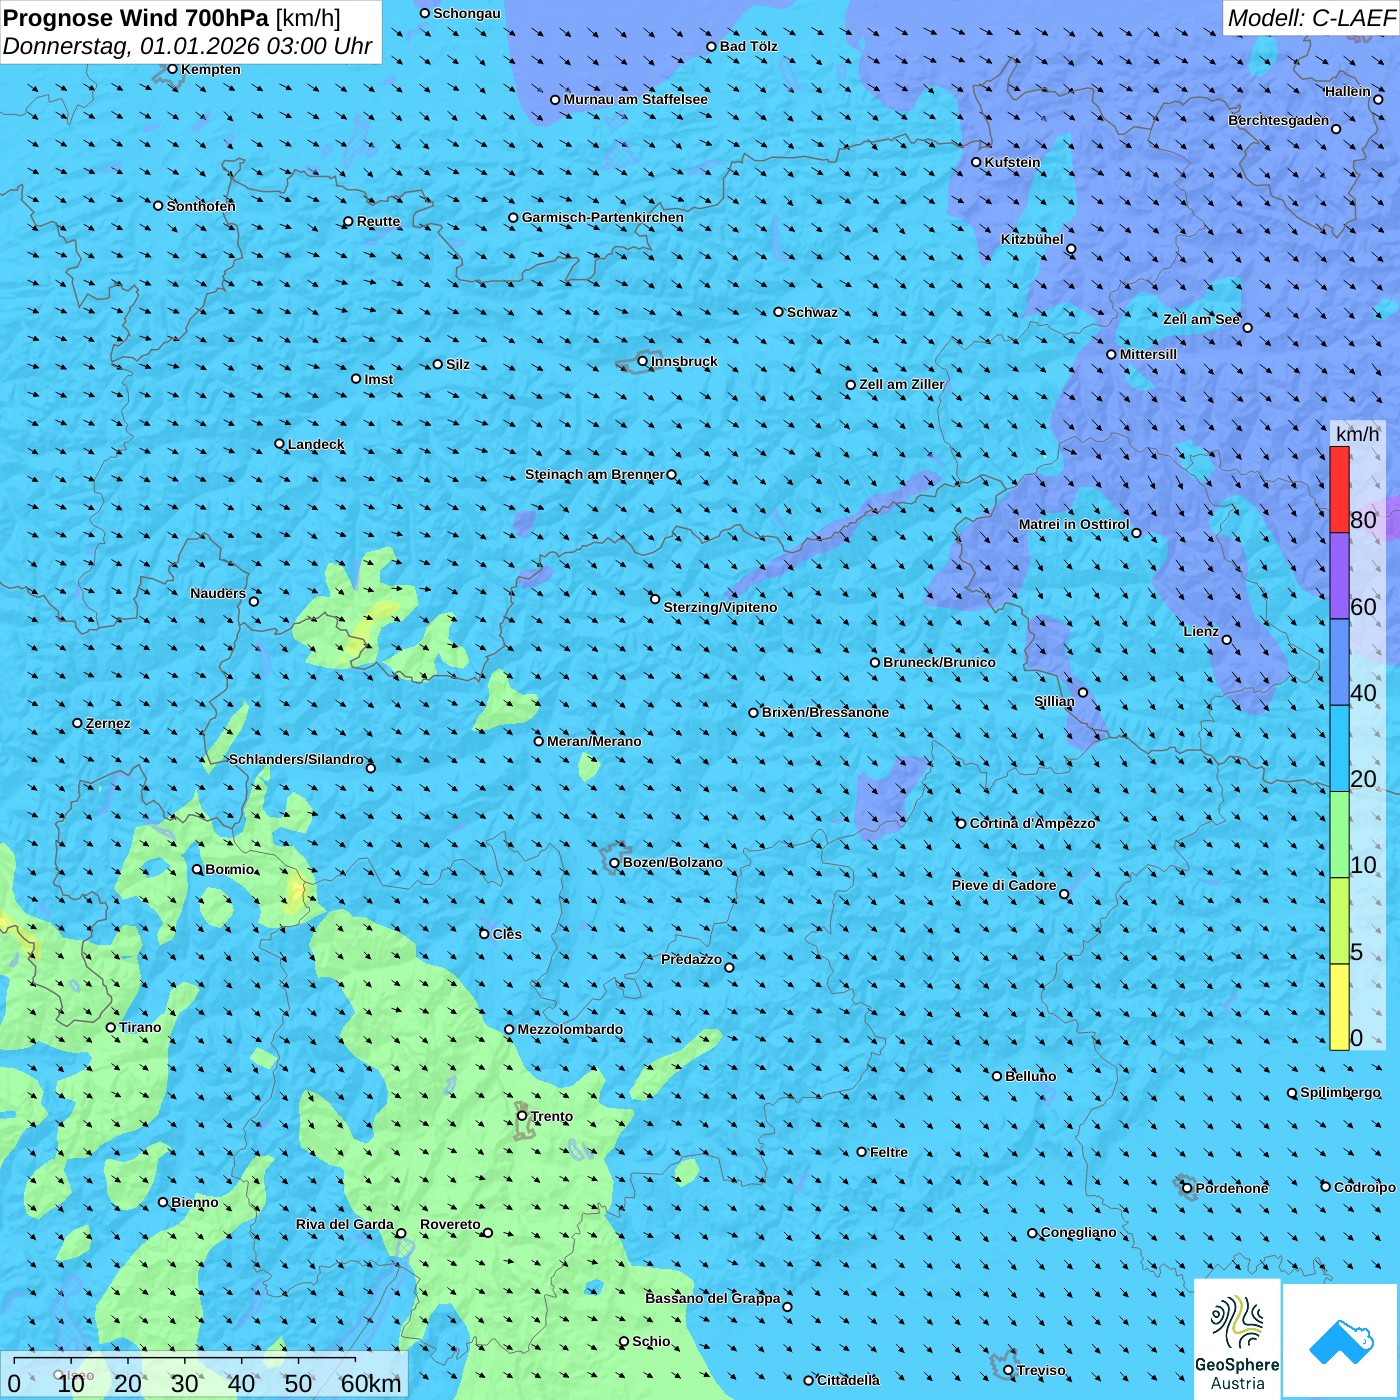Screen dimensions: 1400x1400
Task: Click the Pordenone label
Action: click(1232, 1188)
